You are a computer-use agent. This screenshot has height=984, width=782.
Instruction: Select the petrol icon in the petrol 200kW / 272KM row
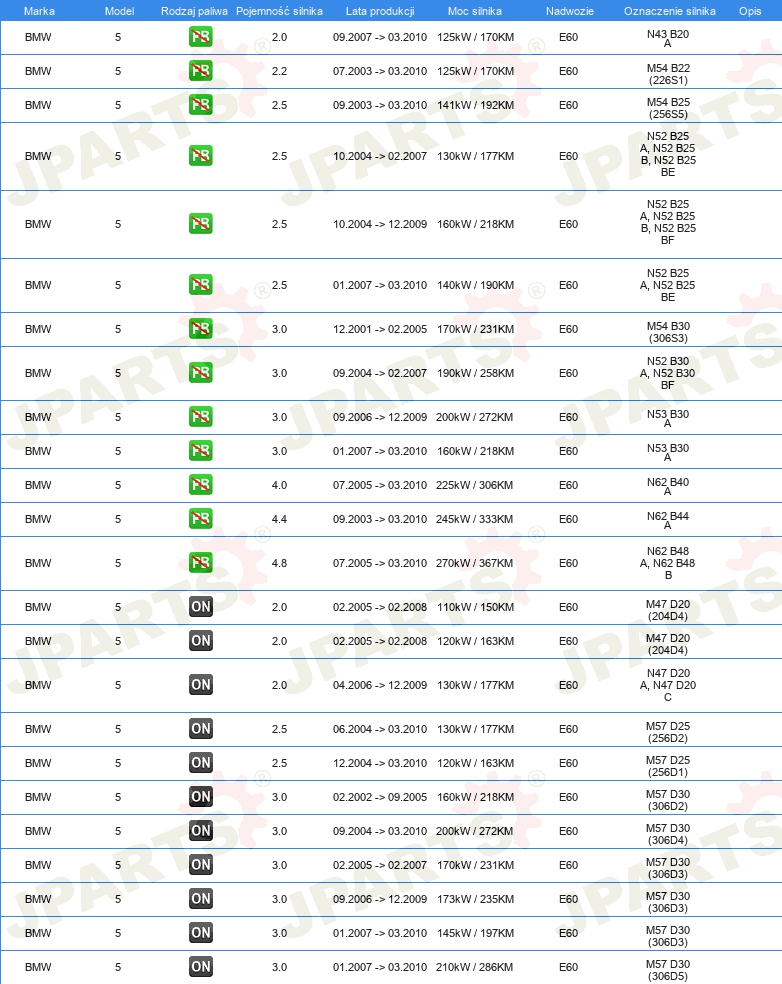click(201, 417)
